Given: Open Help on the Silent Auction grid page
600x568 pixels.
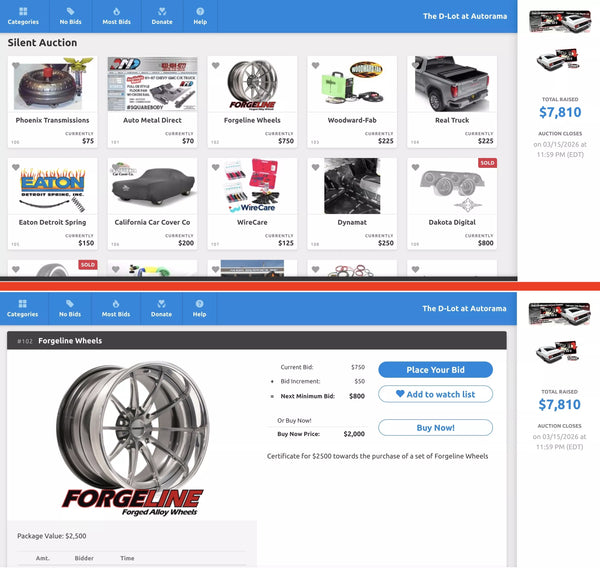Looking at the screenshot, I should coord(200,16).
